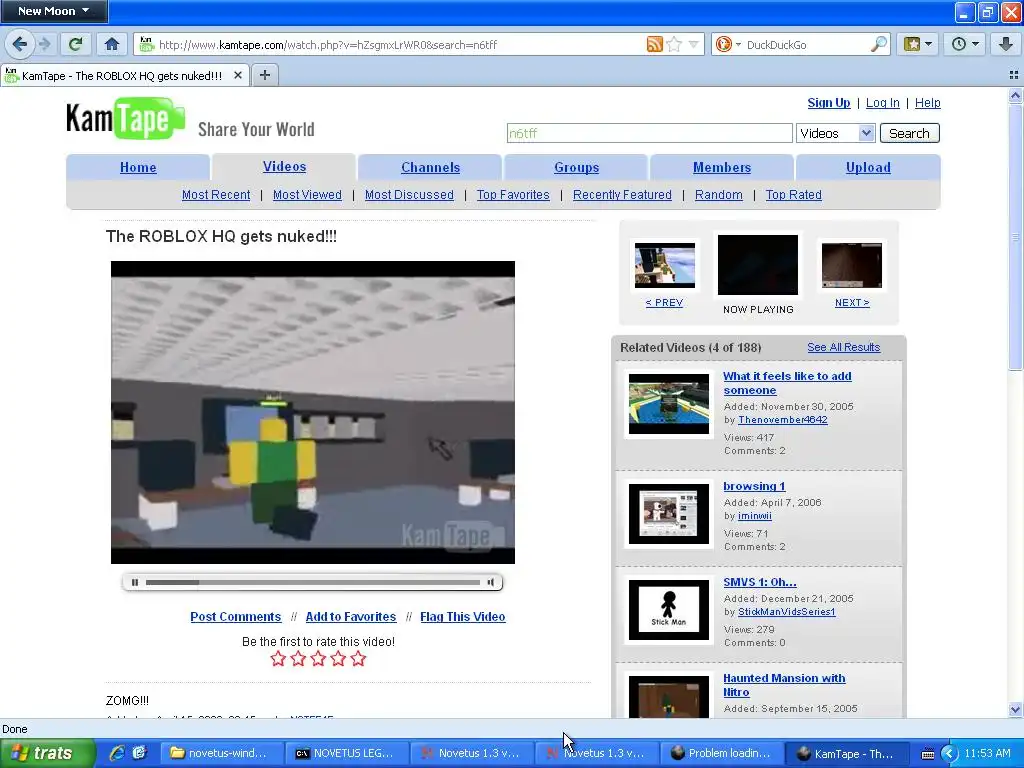The image size is (1024, 768).
Task: Switch to Problem loading taskbar window
Action: (724, 753)
